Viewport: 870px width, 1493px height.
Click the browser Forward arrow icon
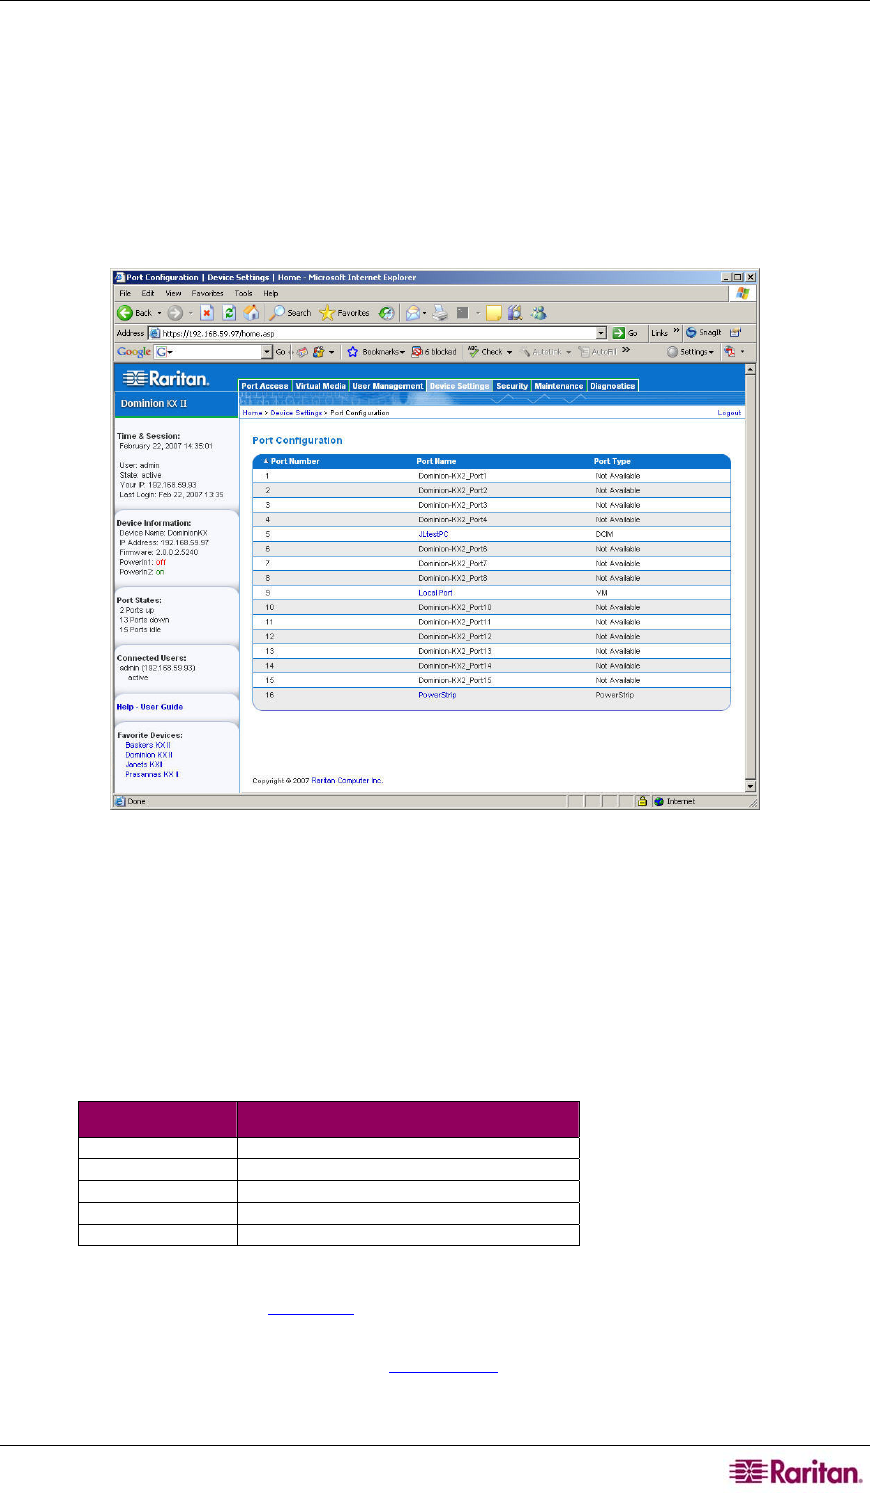[x=176, y=313]
